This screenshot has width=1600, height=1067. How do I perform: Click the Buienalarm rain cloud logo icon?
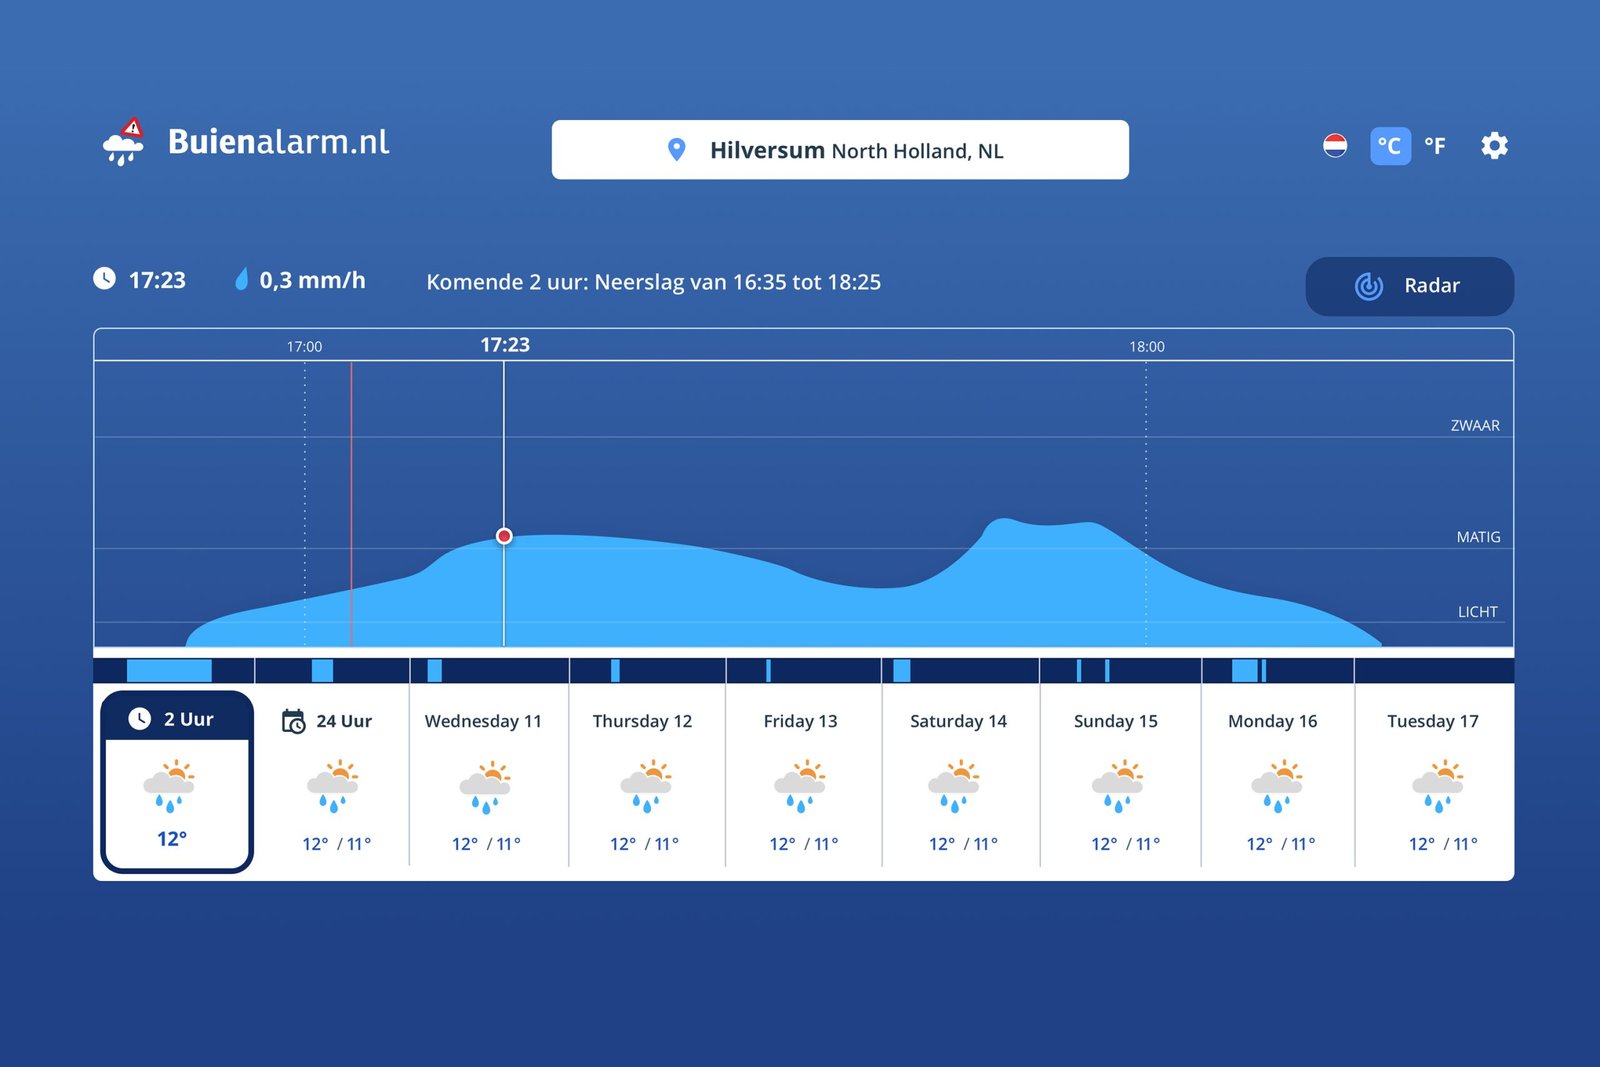(122, 145)
